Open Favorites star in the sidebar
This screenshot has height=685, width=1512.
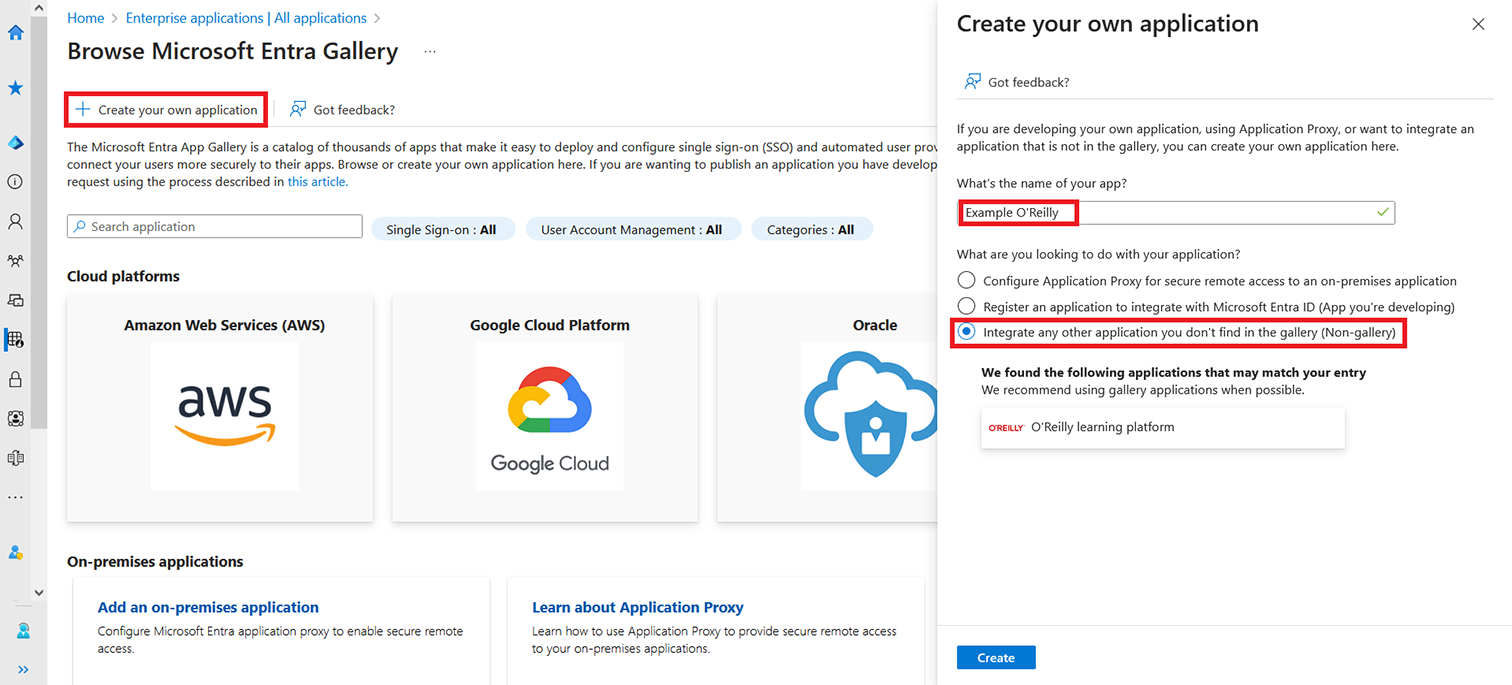coord(16,88)
